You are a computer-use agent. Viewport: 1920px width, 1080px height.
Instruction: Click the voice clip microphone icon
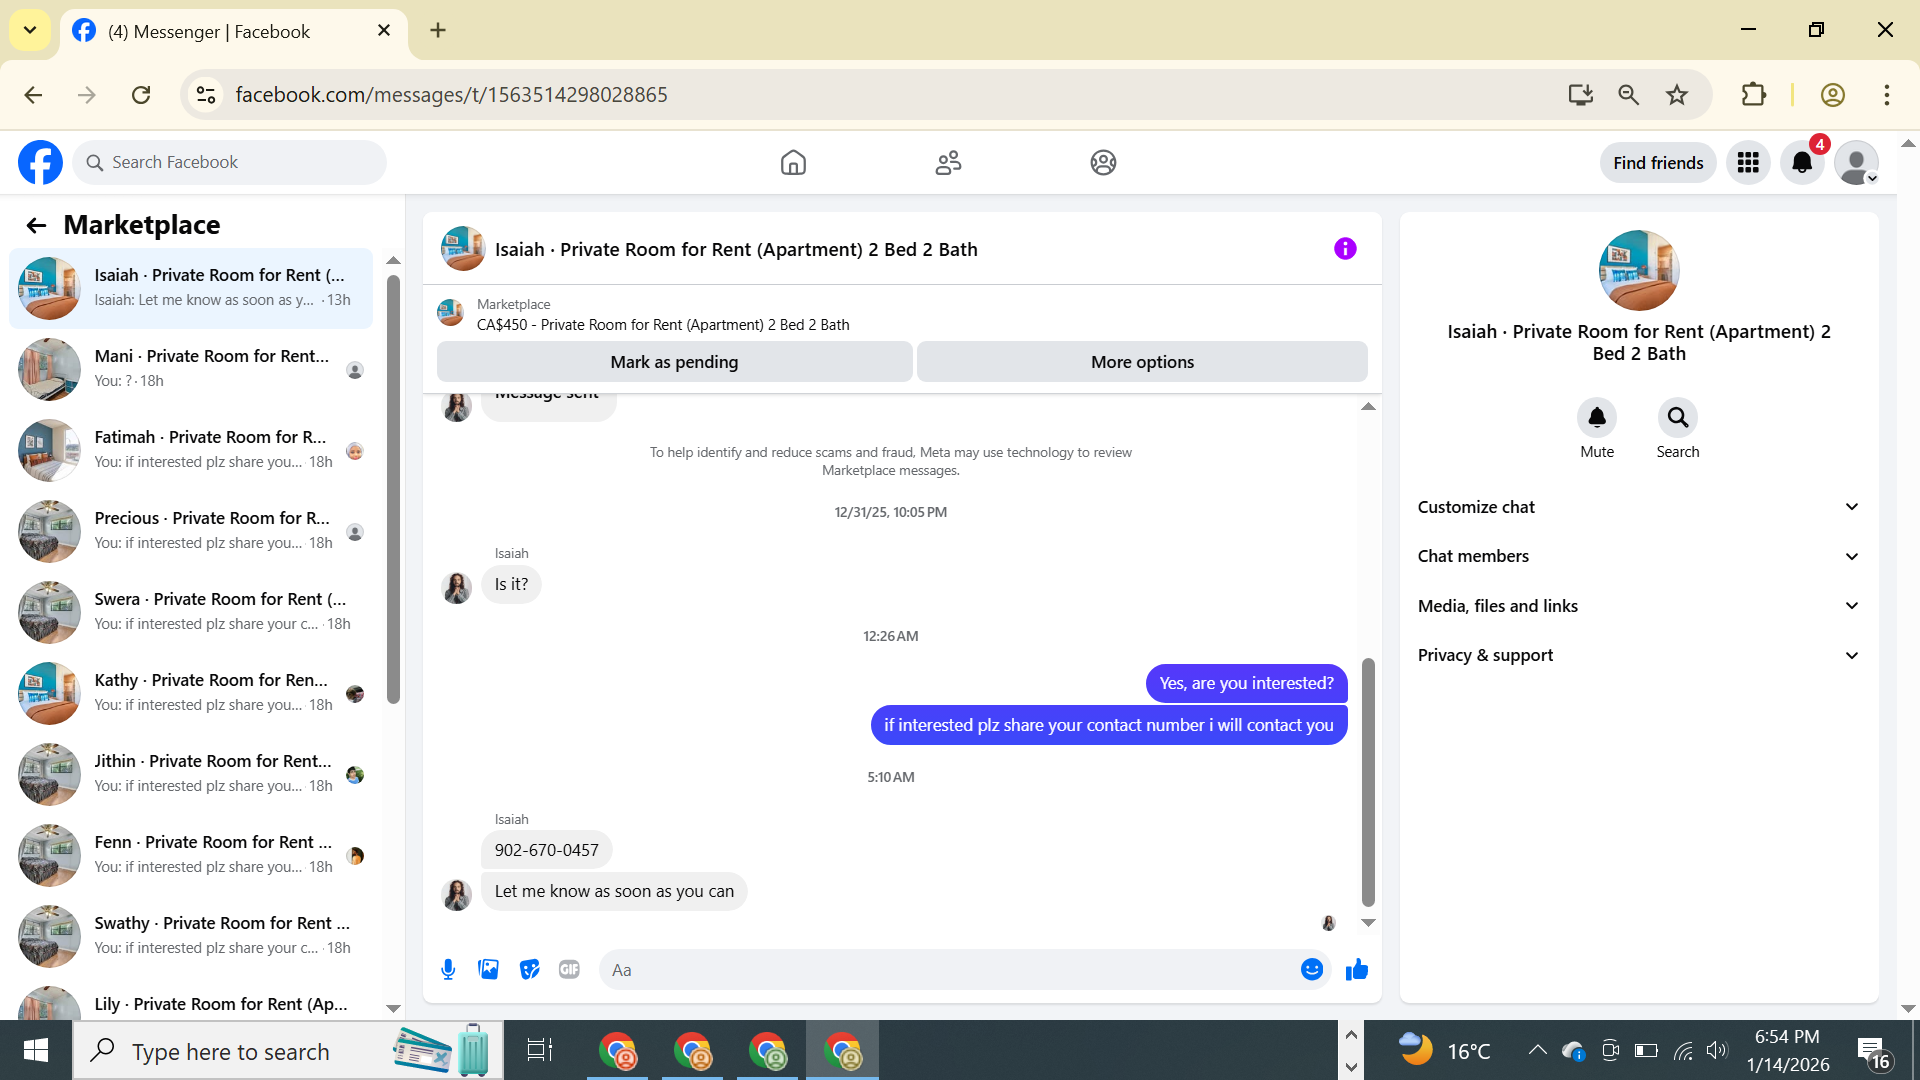click(x=448, y=969)
